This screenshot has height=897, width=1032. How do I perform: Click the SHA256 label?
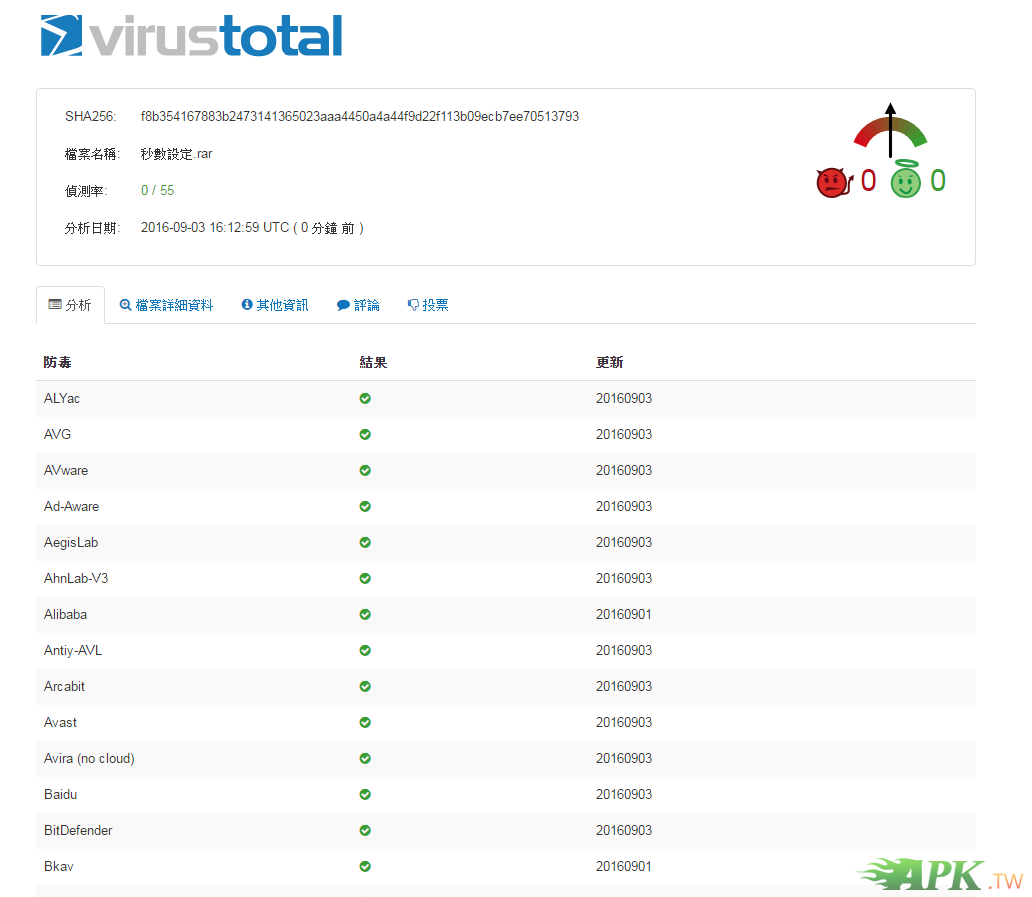click(x=90, y=116)
